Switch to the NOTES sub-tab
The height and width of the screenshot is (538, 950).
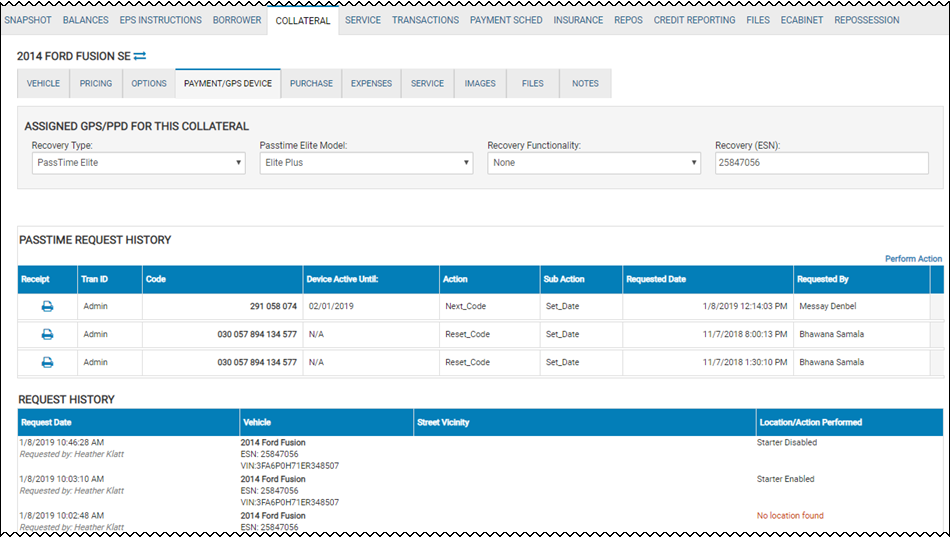(585, 84)
